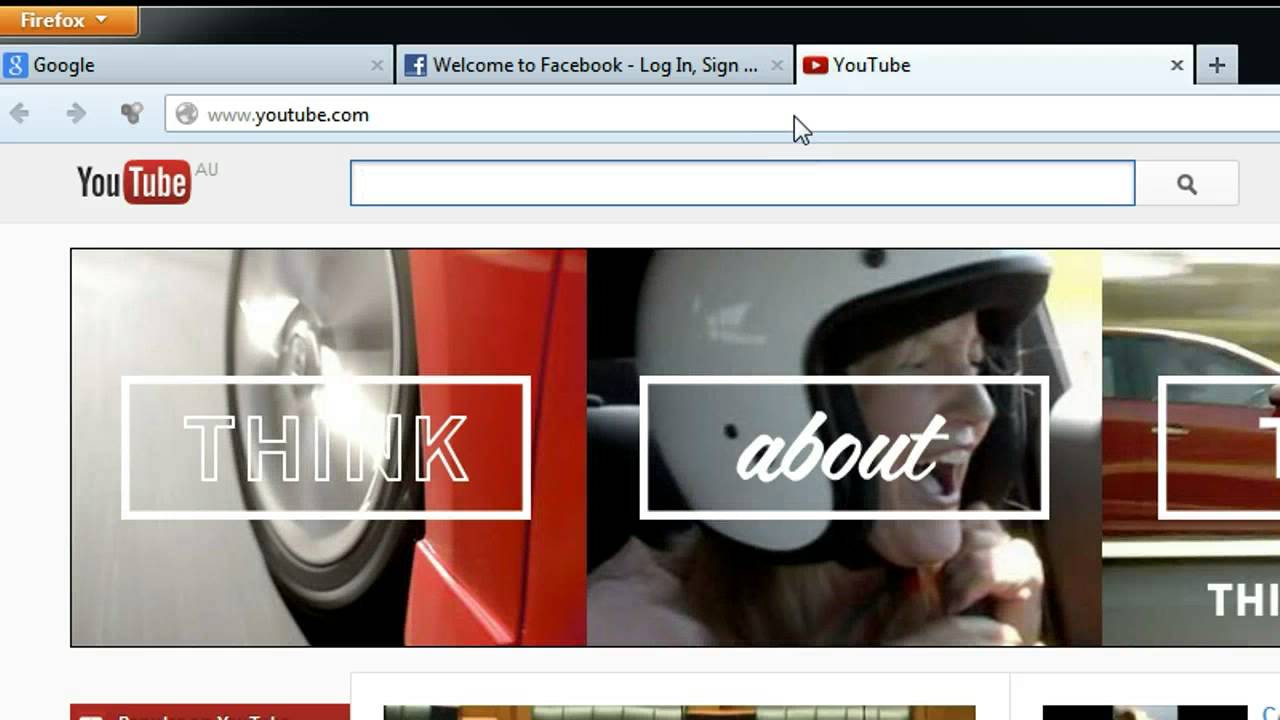Close the Welcome to Facebook tab
Viewport: 1280px width, 720px height.
tap(777, 65)
